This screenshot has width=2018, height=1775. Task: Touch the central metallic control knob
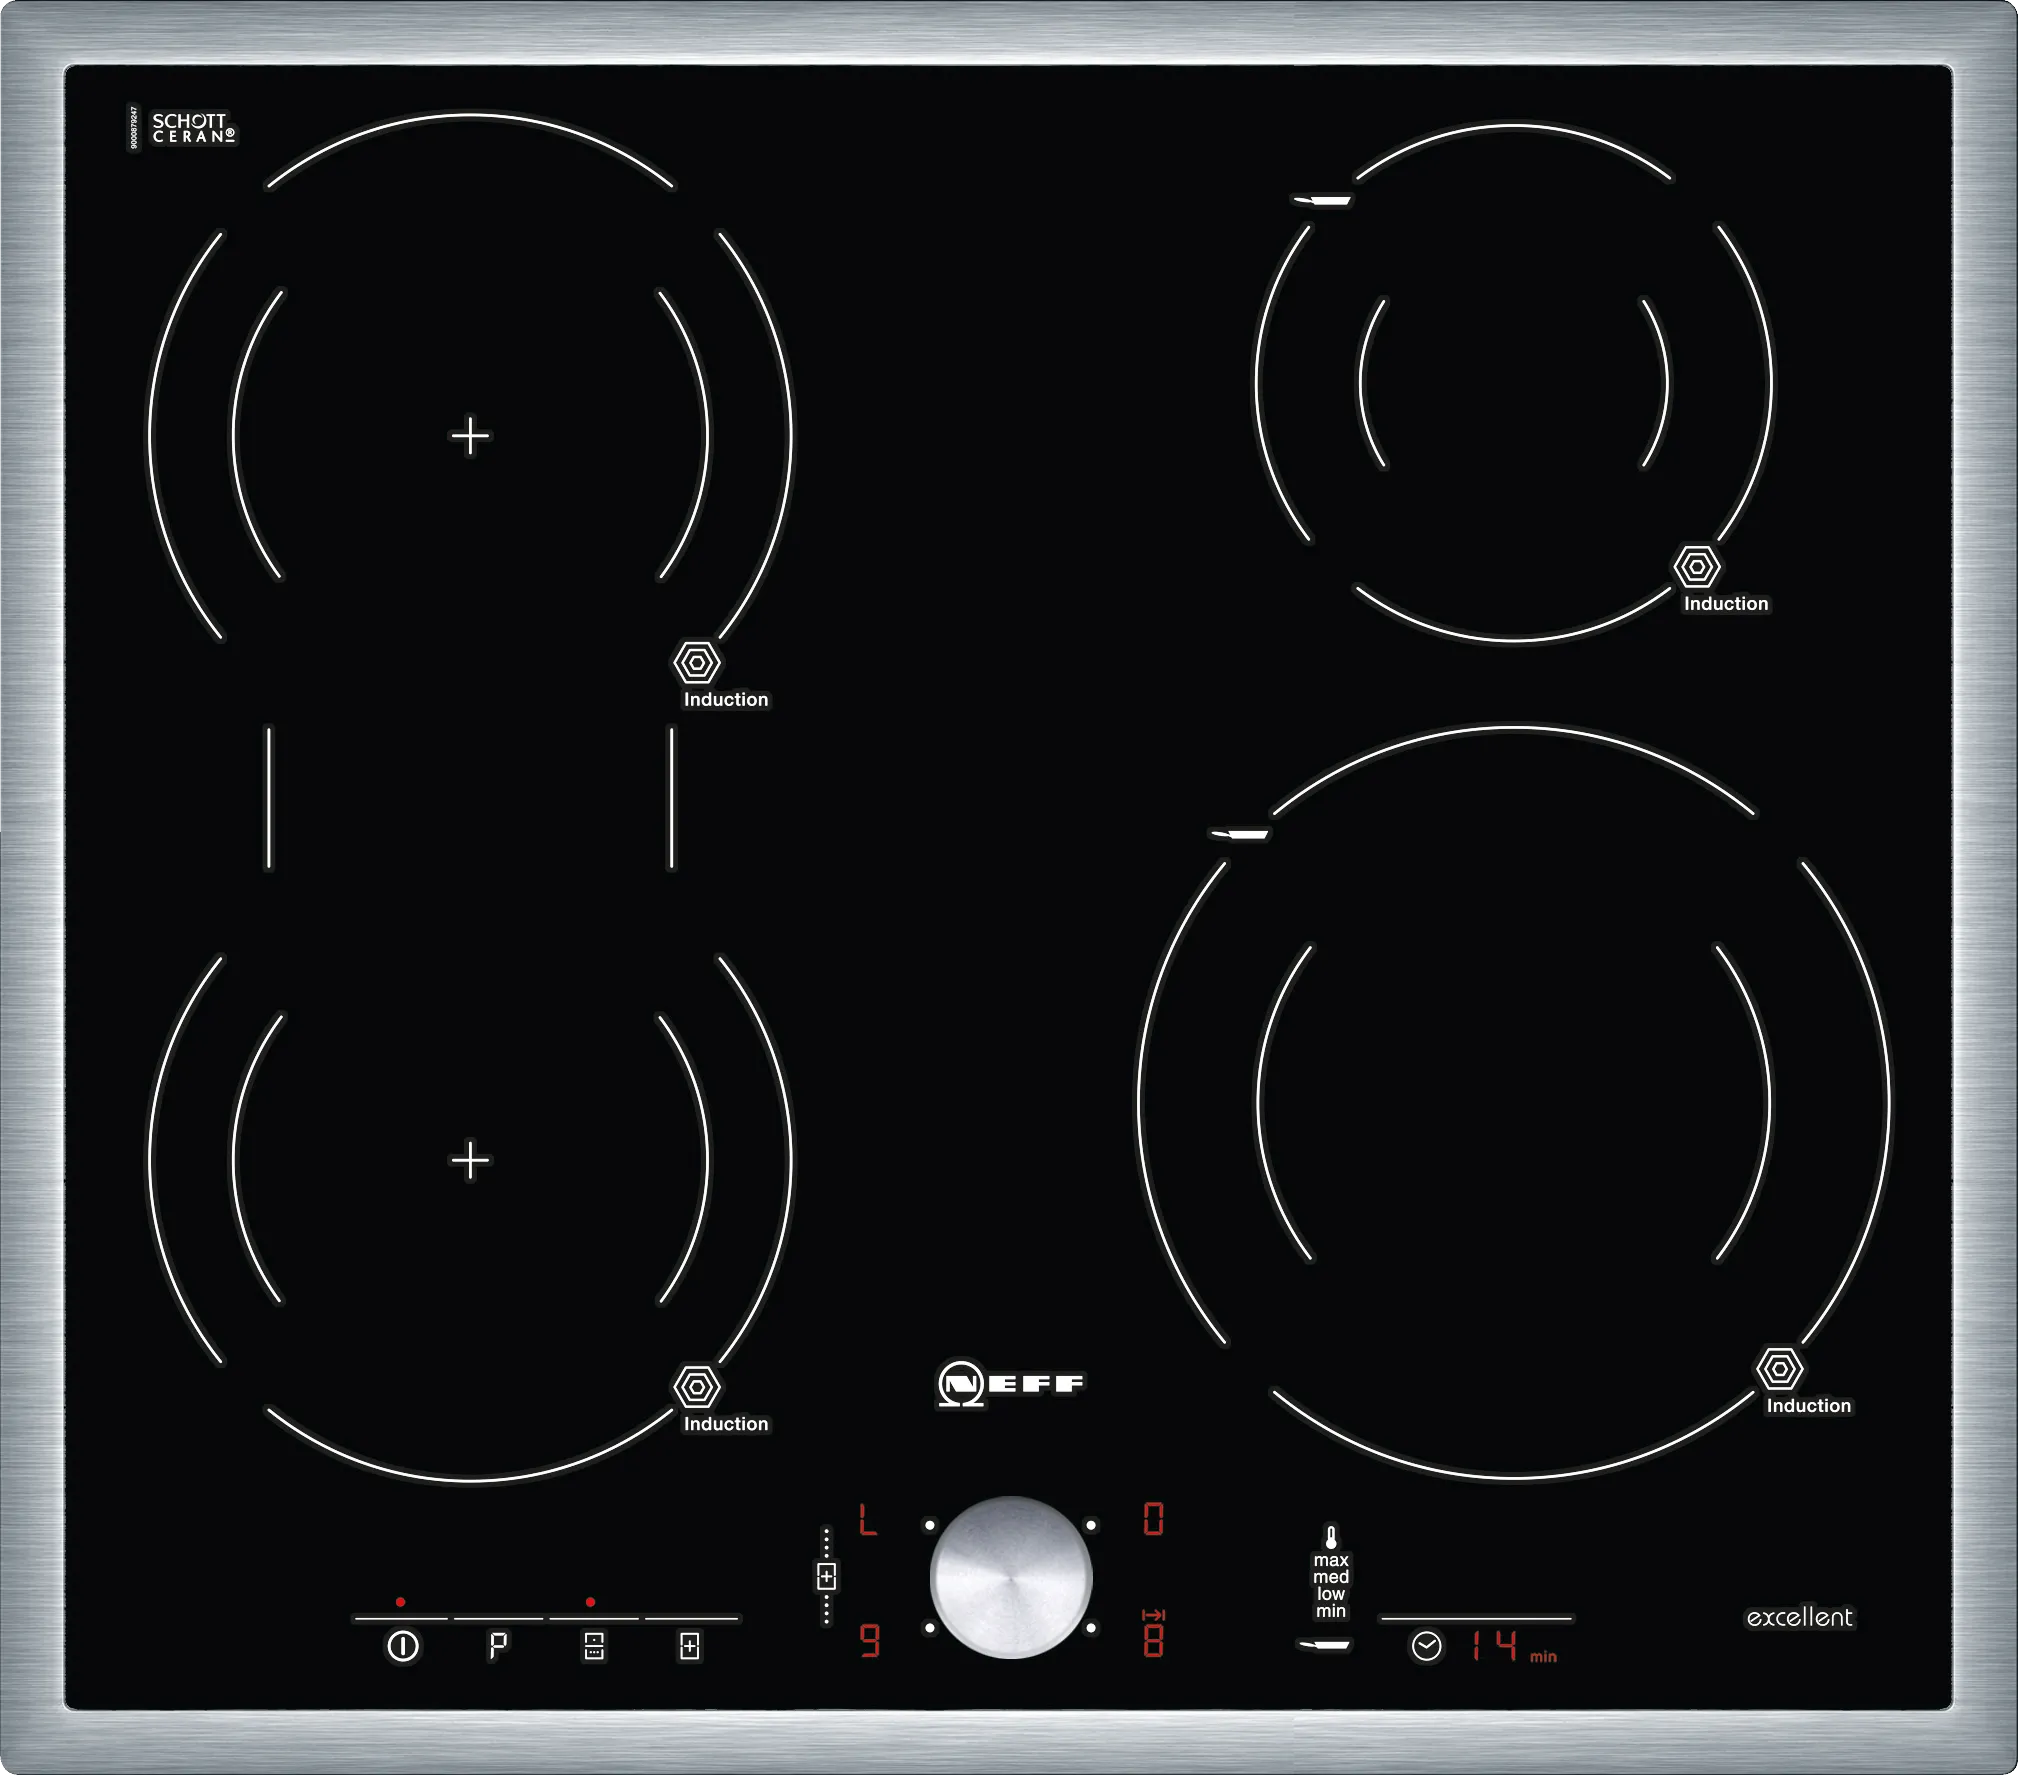tap(1010, 1577)
